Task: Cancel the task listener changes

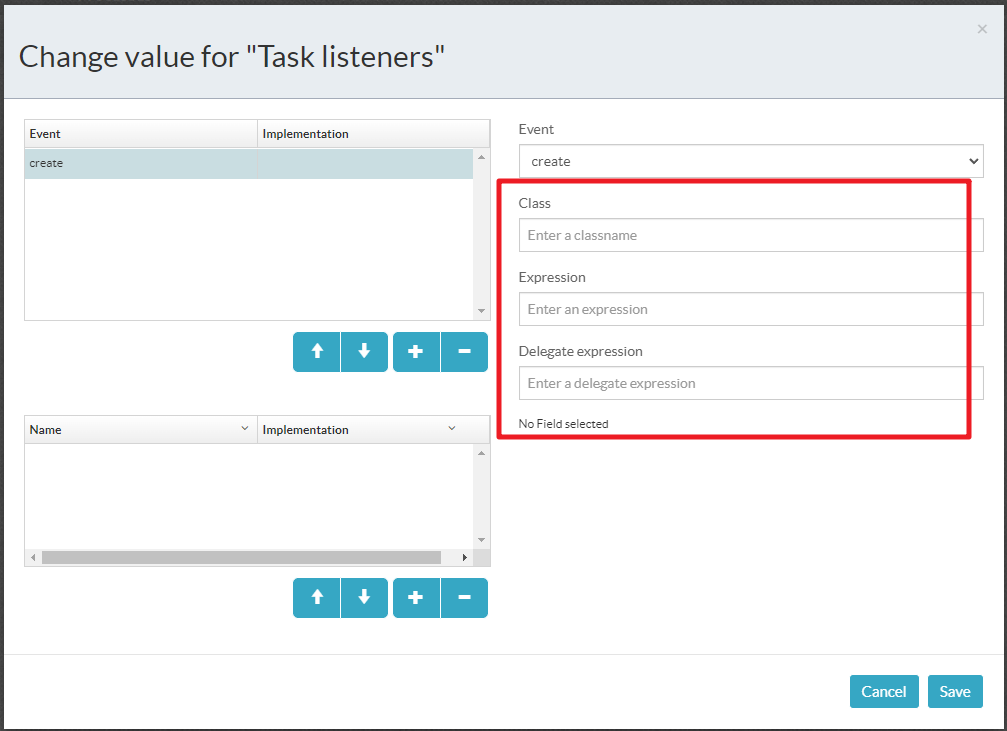Action: click(884, 692)
